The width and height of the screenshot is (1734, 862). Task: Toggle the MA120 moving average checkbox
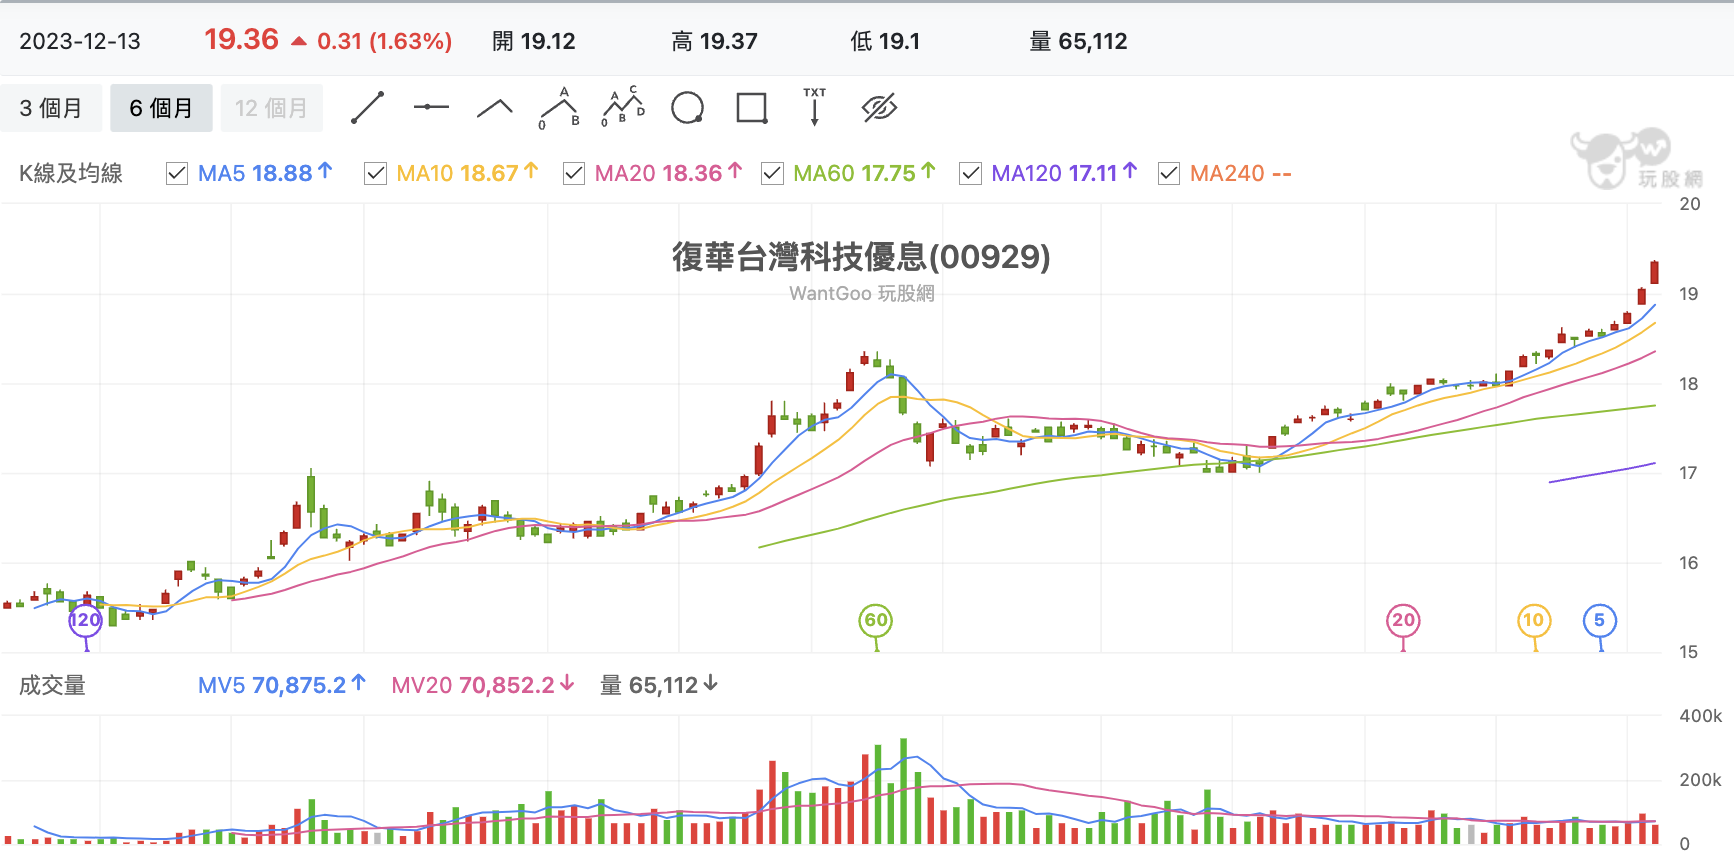click(x=970, y=174)
